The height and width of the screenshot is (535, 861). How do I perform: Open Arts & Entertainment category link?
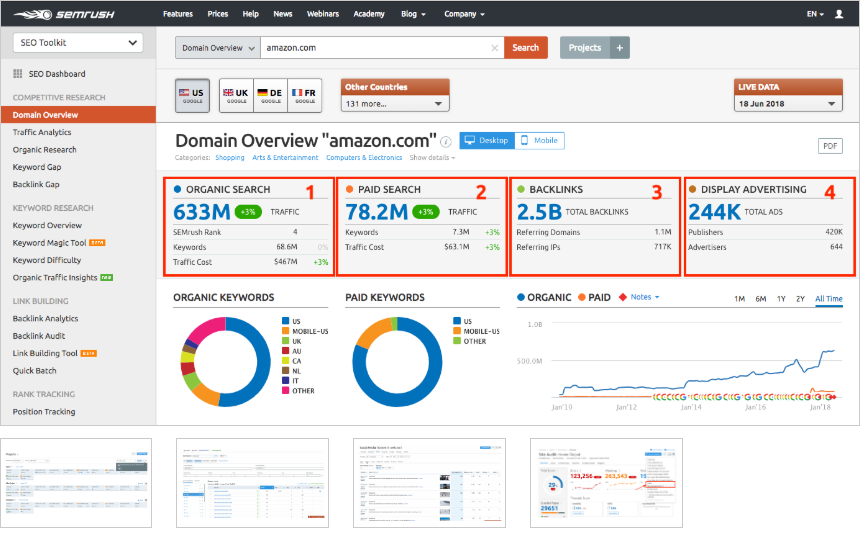[x=285, y=158]
